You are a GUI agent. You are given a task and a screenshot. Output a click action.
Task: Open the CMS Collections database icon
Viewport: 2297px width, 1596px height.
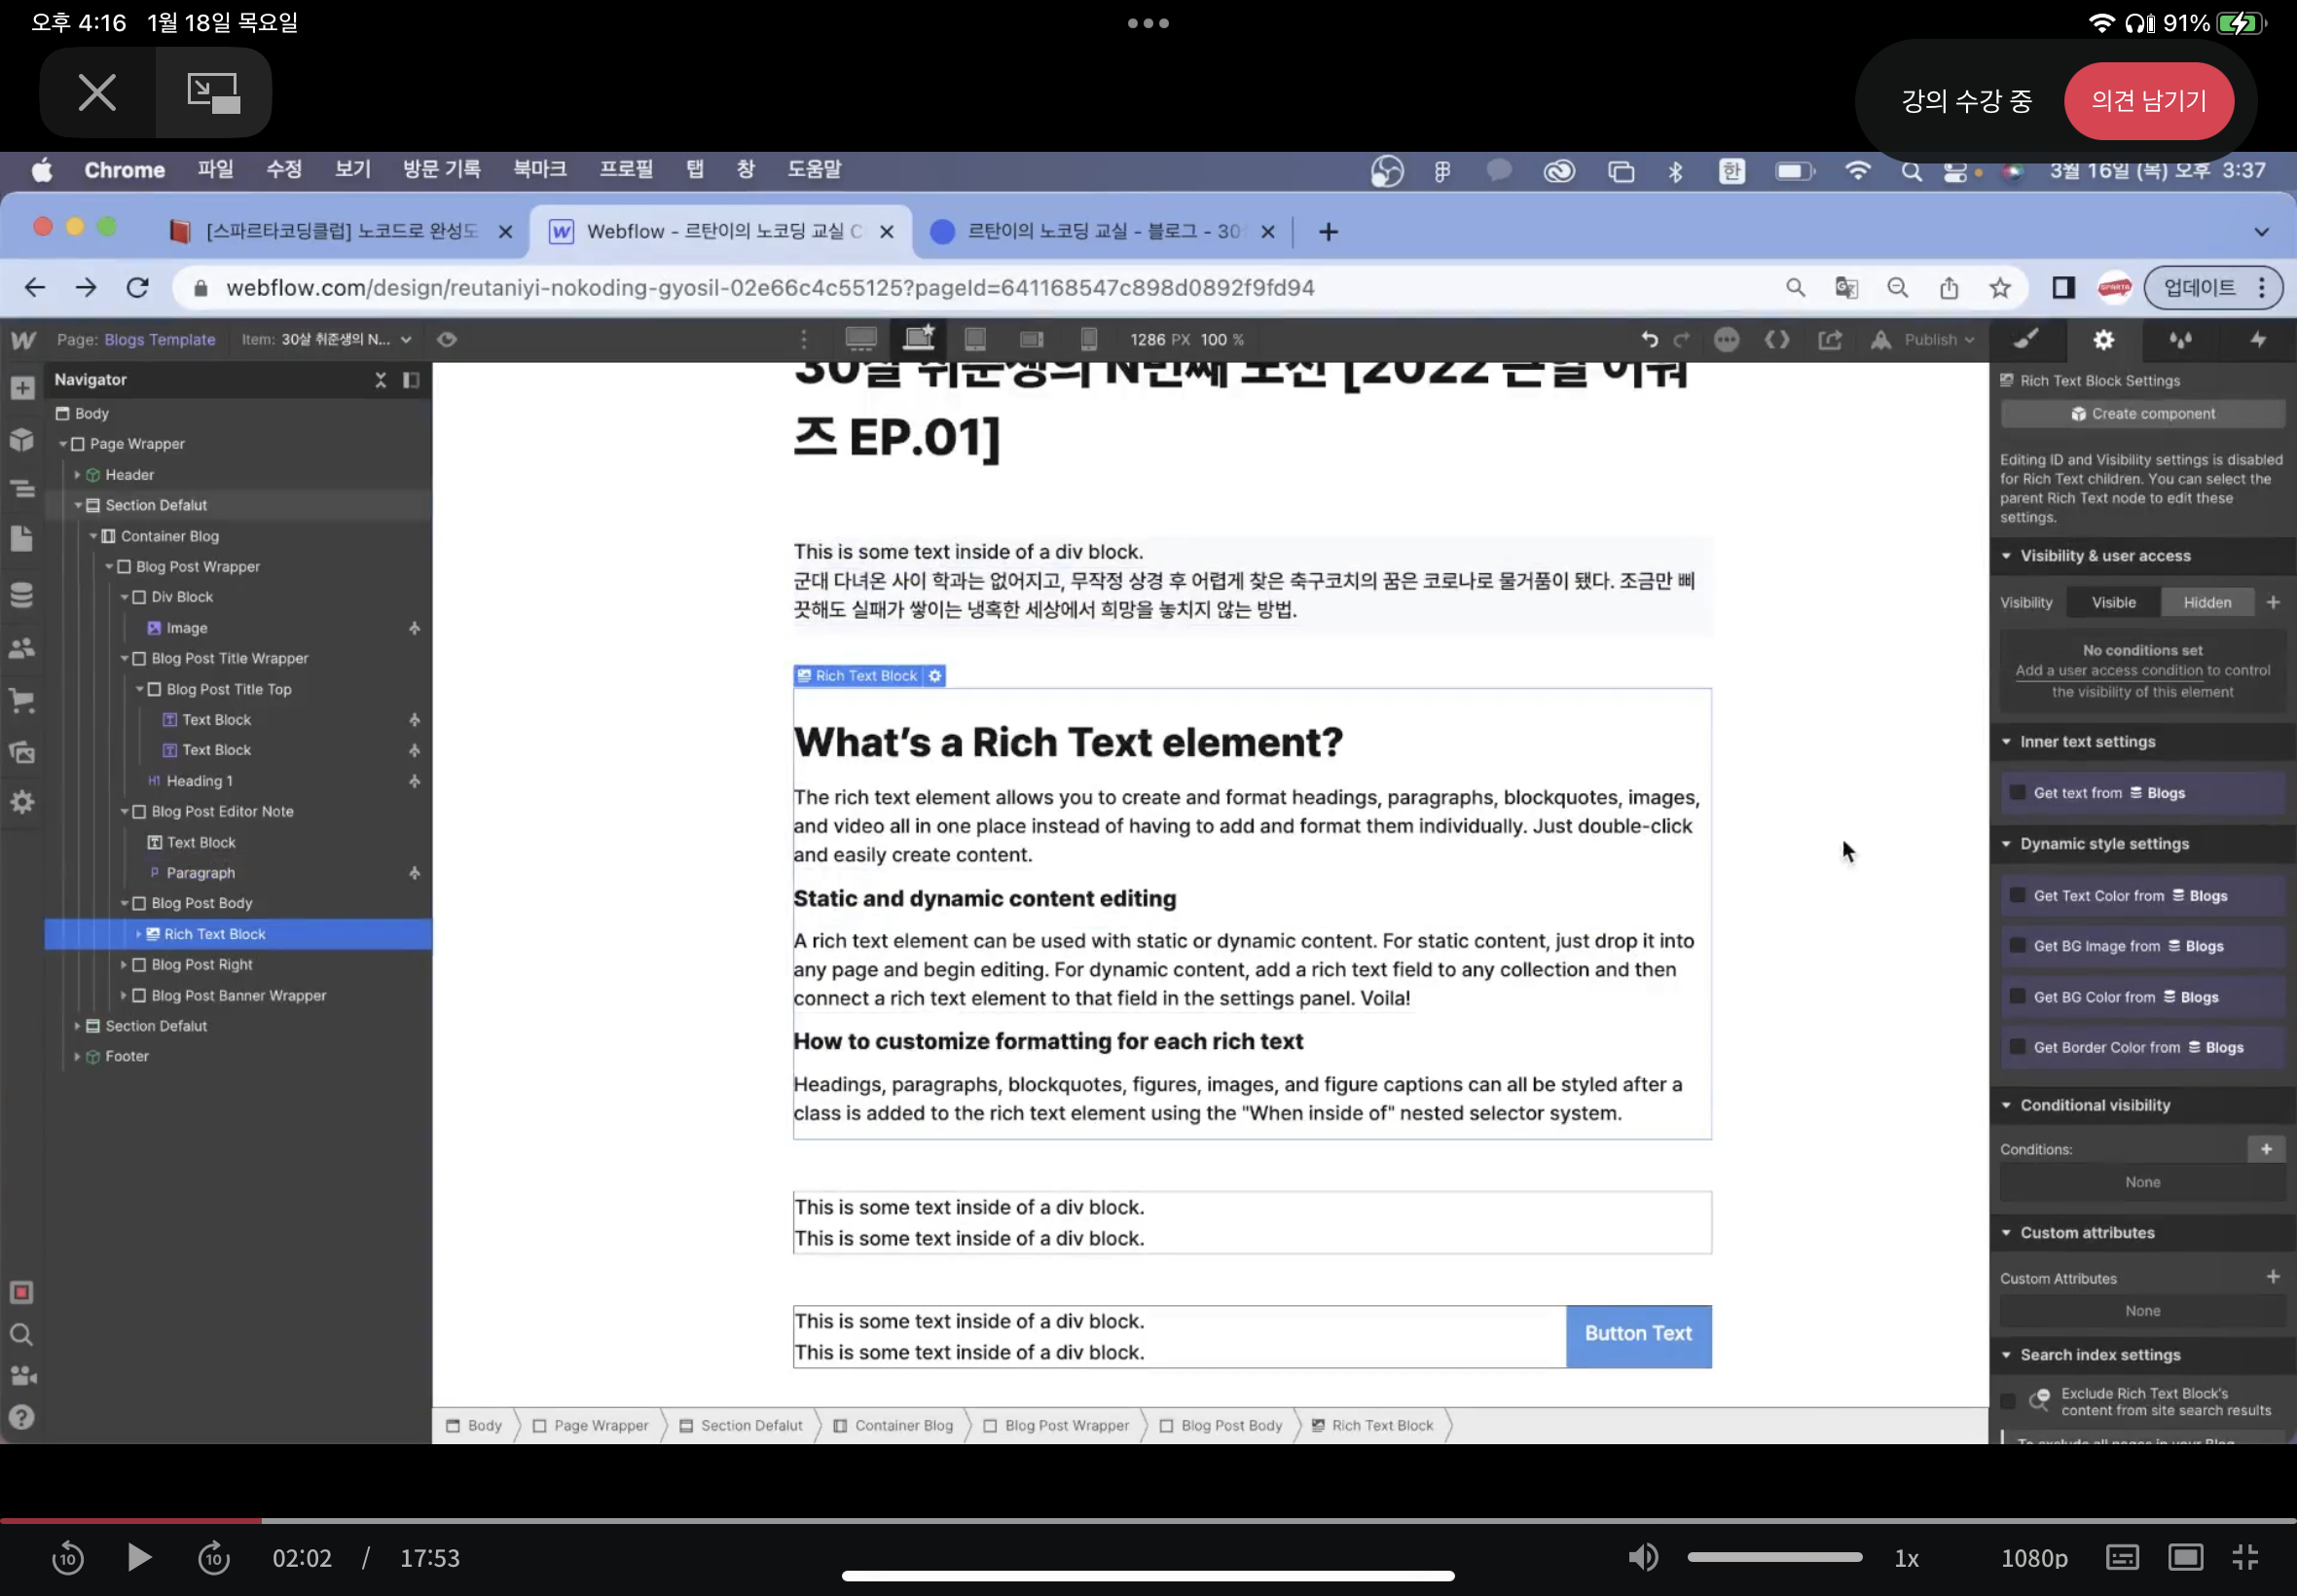(22, 595)
